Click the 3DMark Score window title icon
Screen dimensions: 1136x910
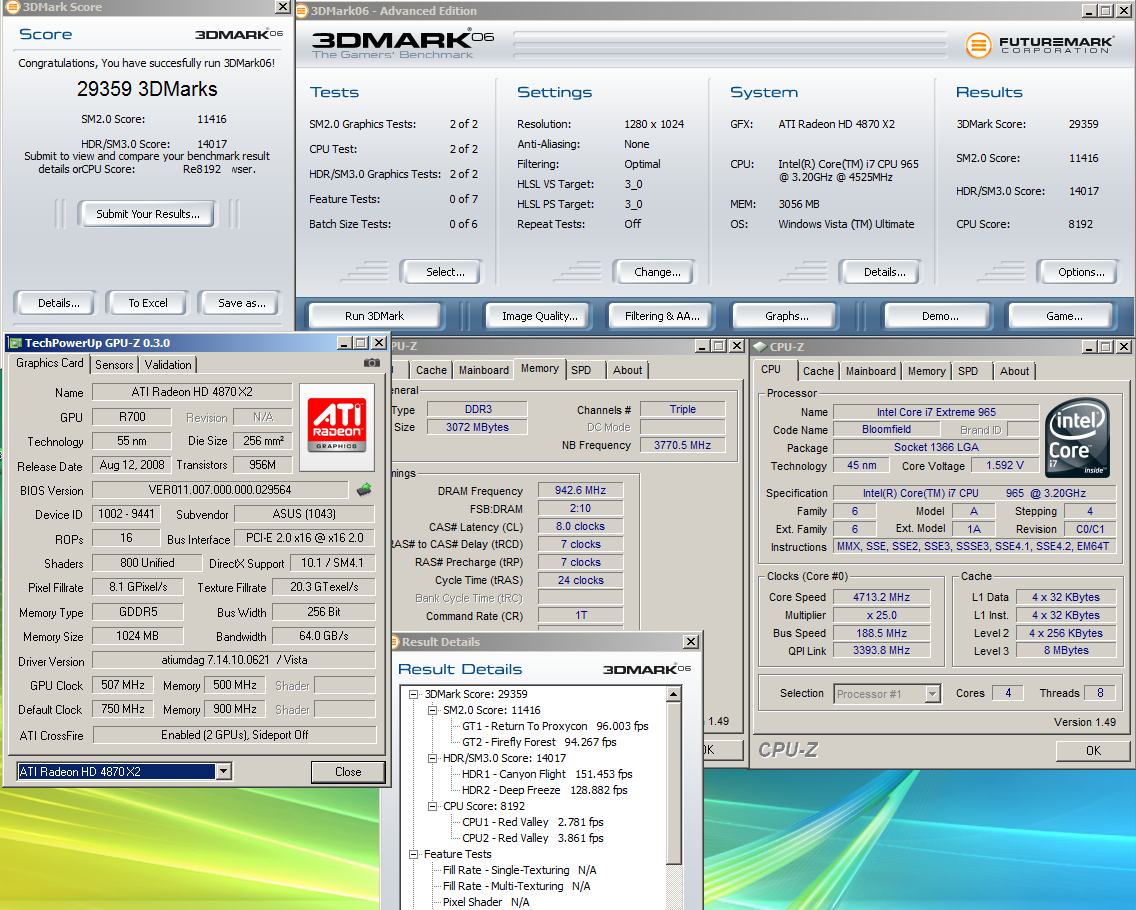coord(12,7)
